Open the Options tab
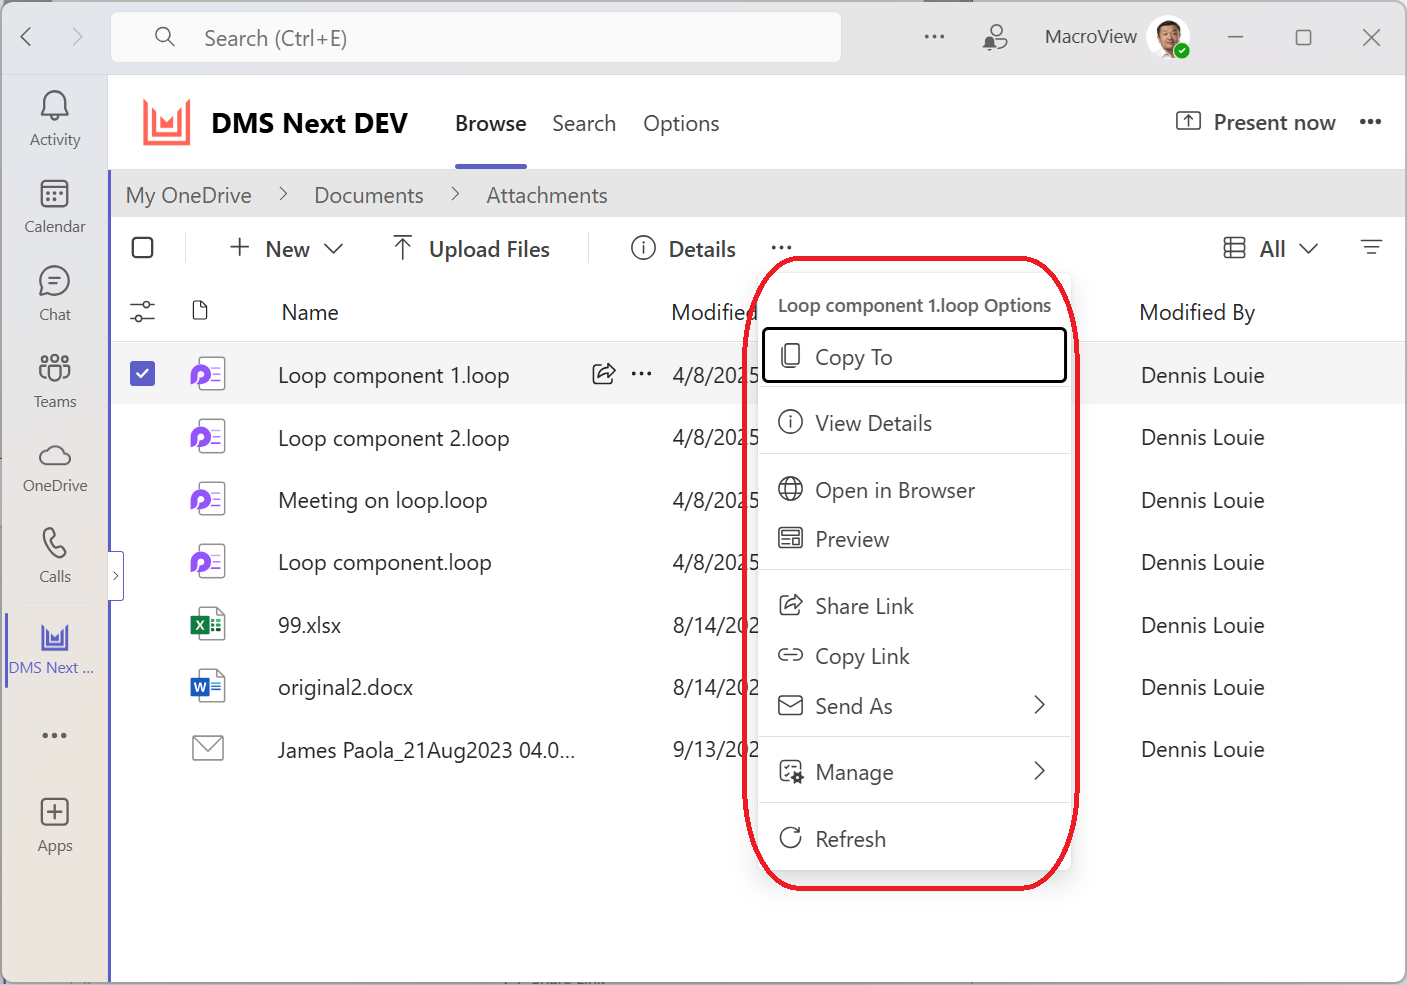This screenshot has width=1407, height=985. 681,123
